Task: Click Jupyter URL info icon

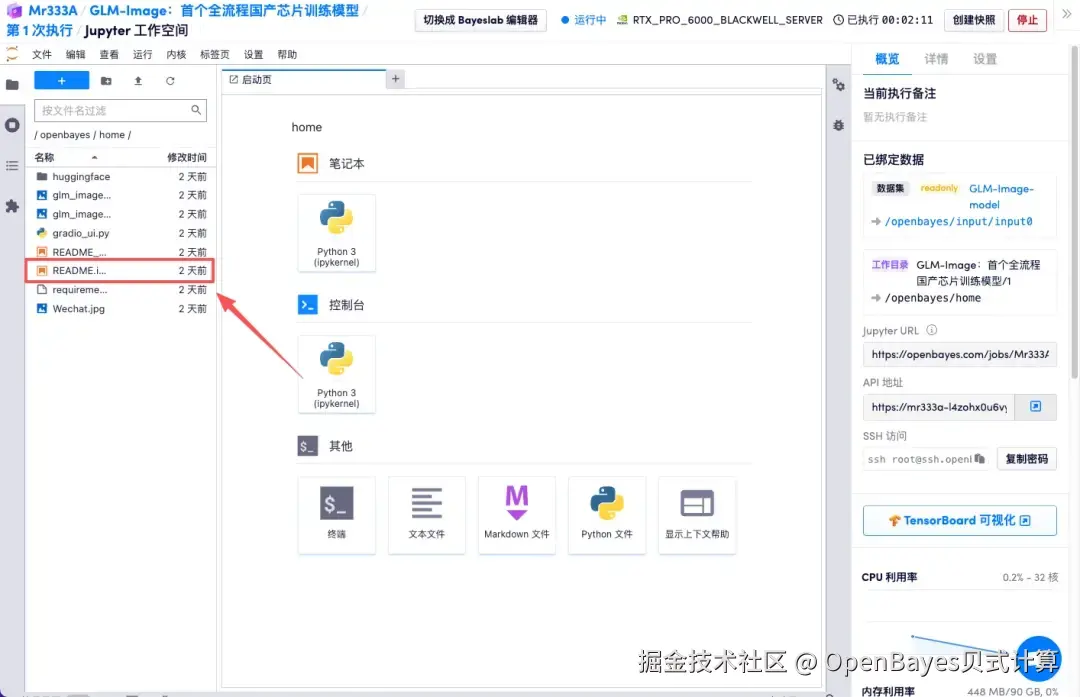Action: coord(931,331)
